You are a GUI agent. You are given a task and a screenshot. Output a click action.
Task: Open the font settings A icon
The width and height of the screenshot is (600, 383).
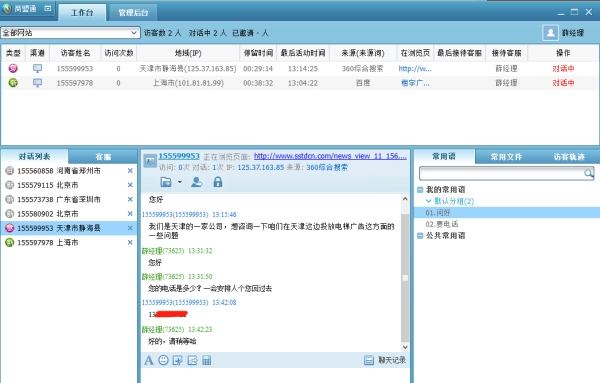pyautogui.click(x=149, y=360)
